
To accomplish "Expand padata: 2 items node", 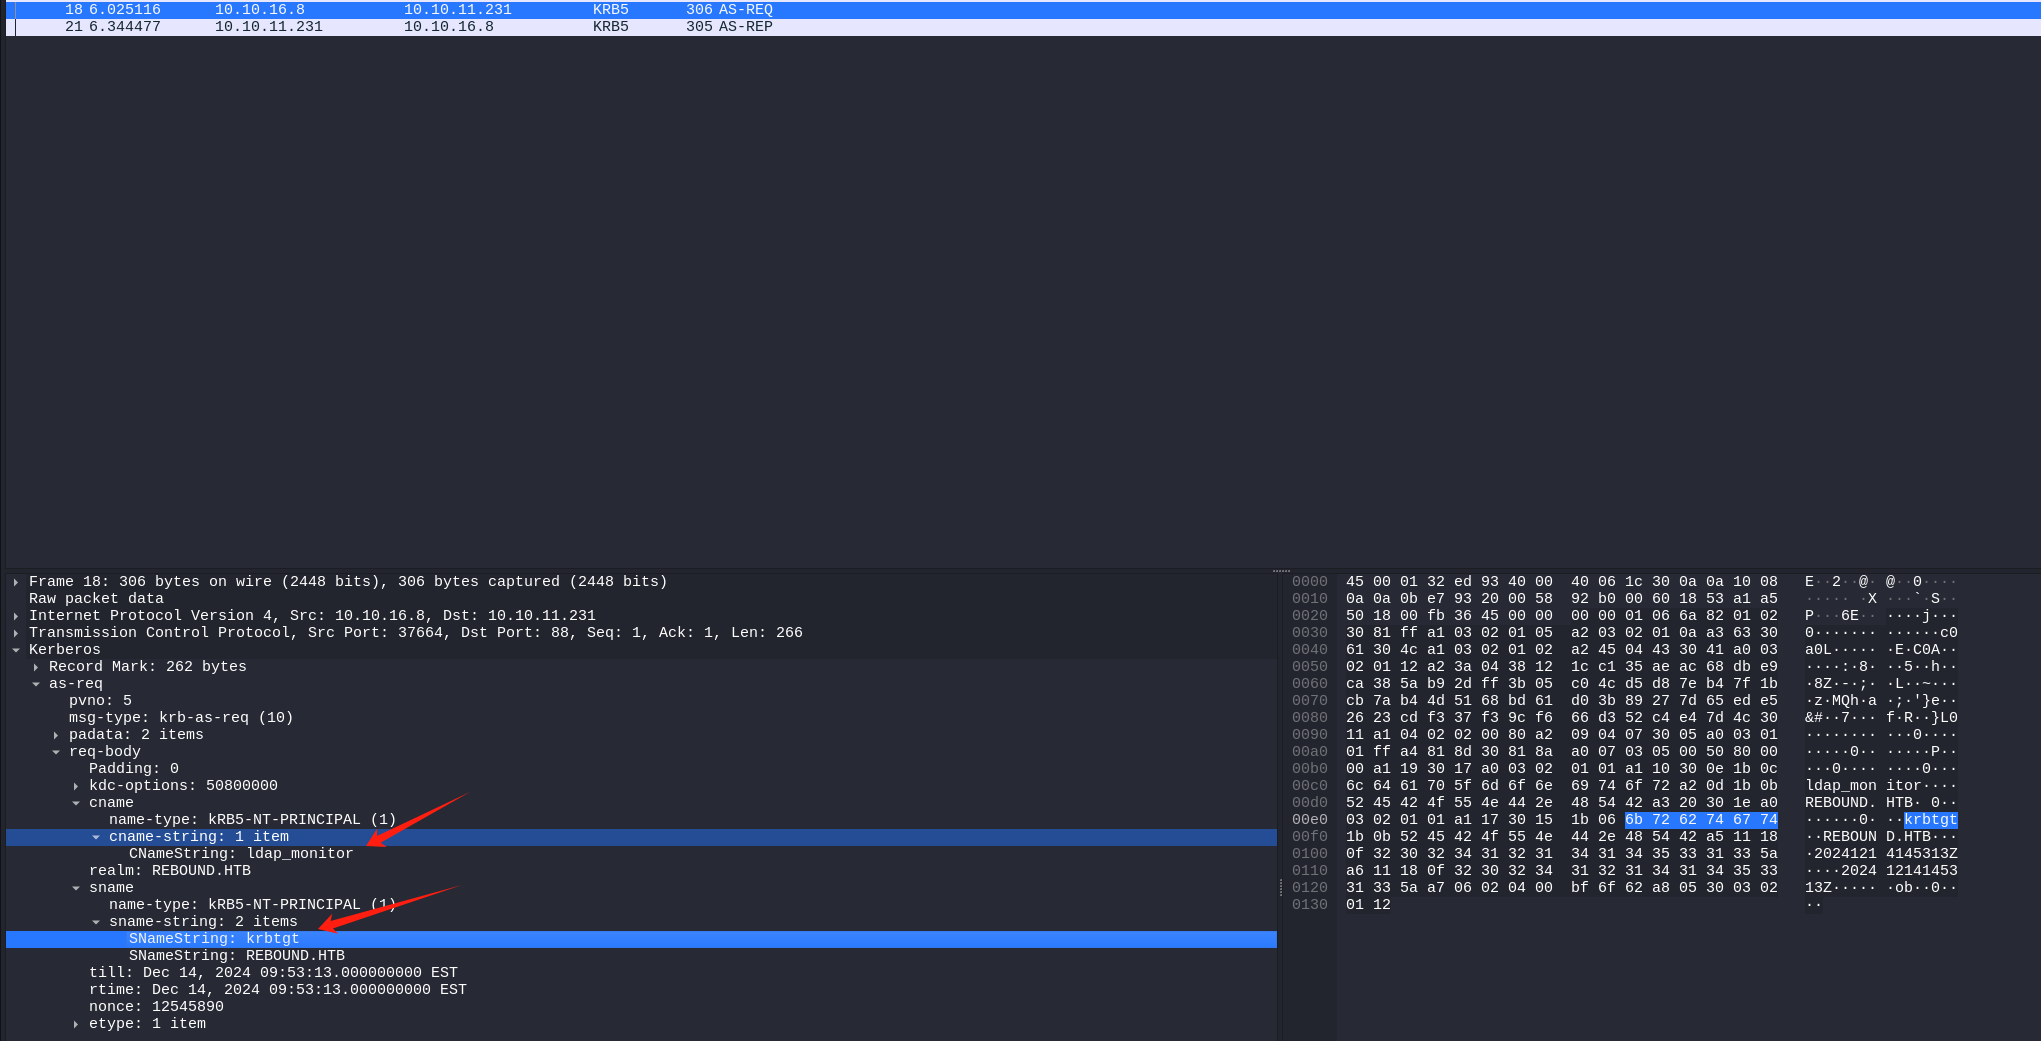I will coord(56,735).
